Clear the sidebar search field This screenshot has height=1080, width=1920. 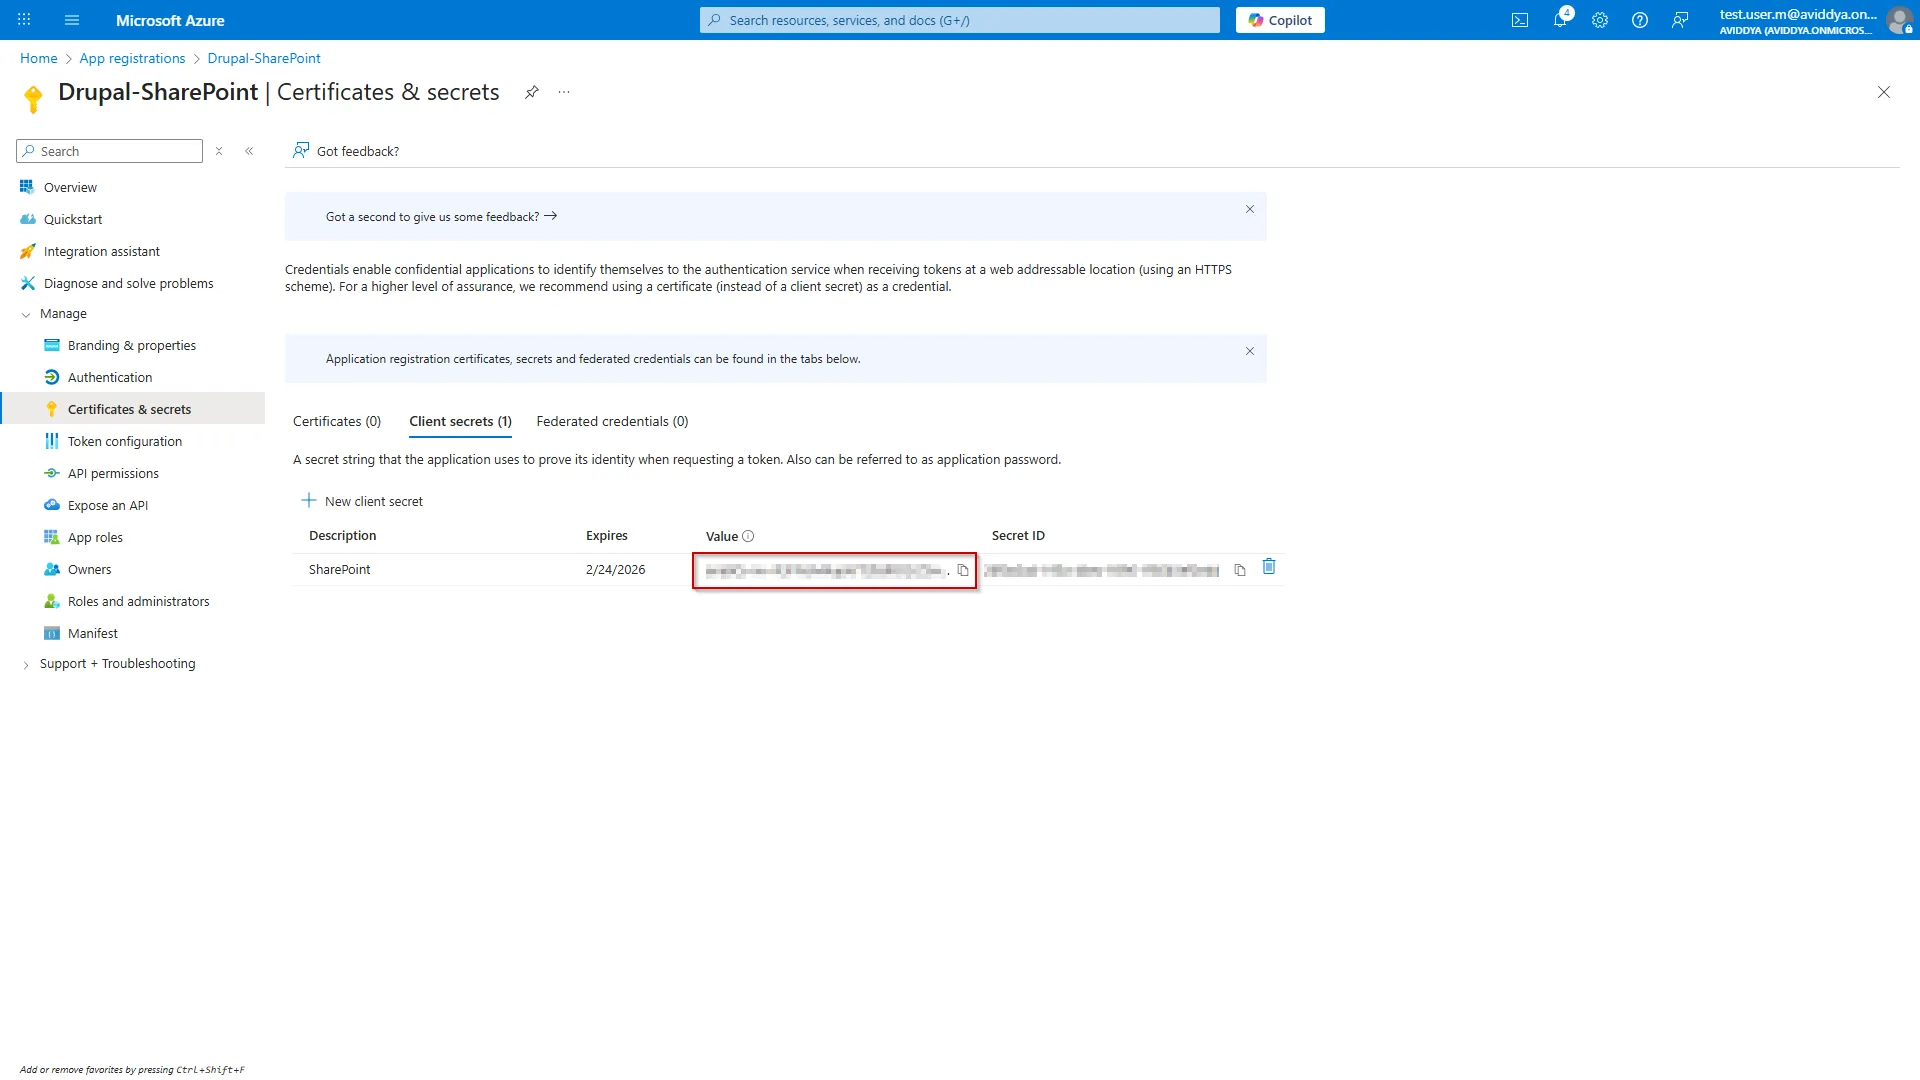(219, 151)
